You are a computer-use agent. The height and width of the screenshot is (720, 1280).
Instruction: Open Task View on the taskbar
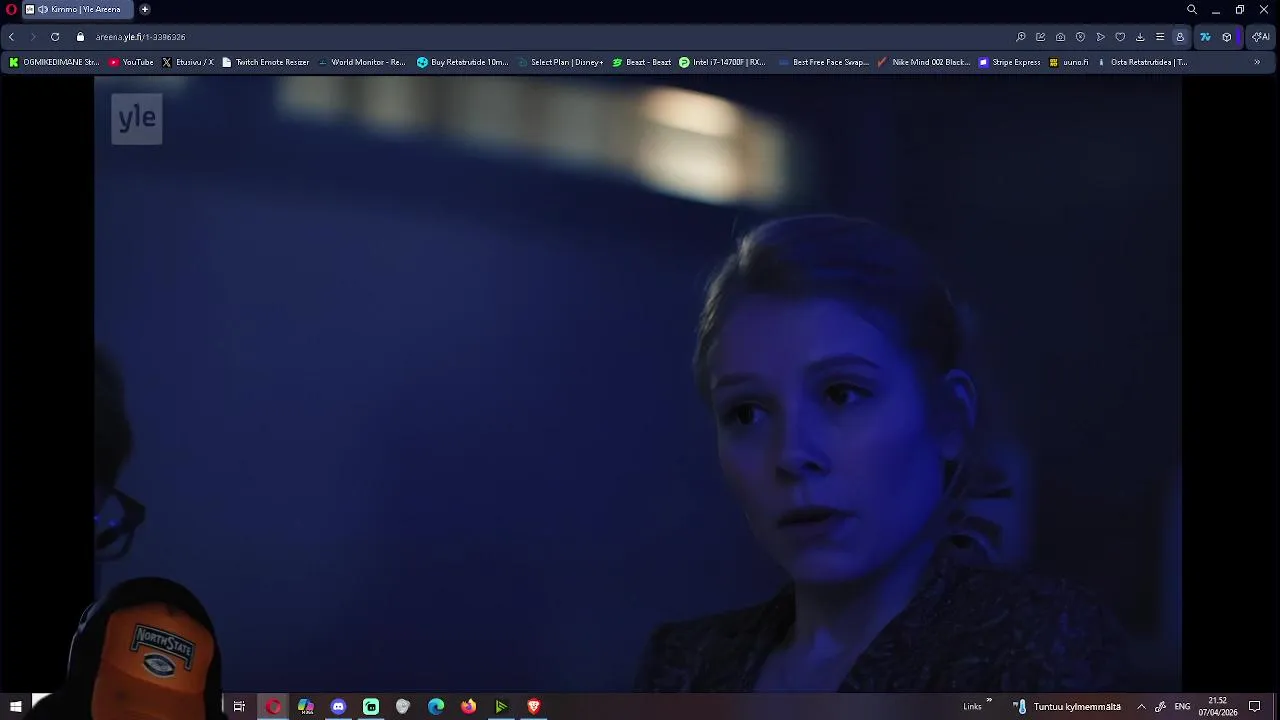pos(239,706)
